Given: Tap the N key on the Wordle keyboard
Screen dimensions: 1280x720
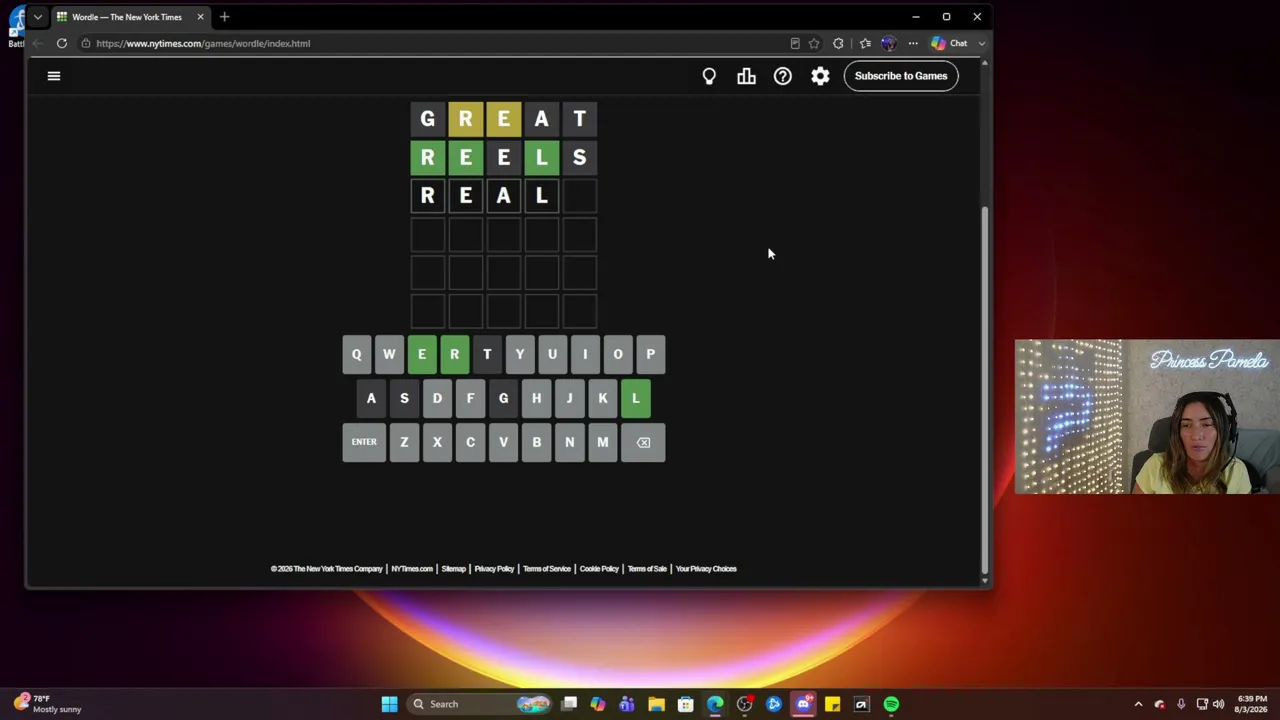Looking at the screenshot, I should point(570,442).
